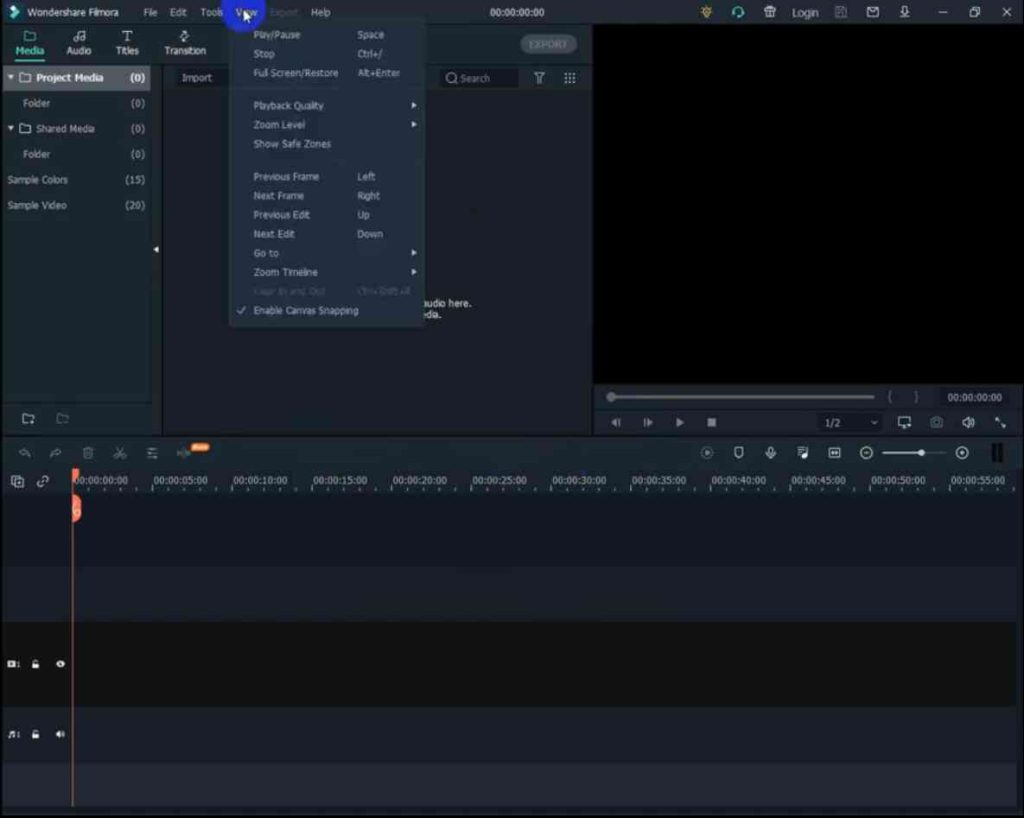Collapse the Shared Media tree

pos(10,129)
